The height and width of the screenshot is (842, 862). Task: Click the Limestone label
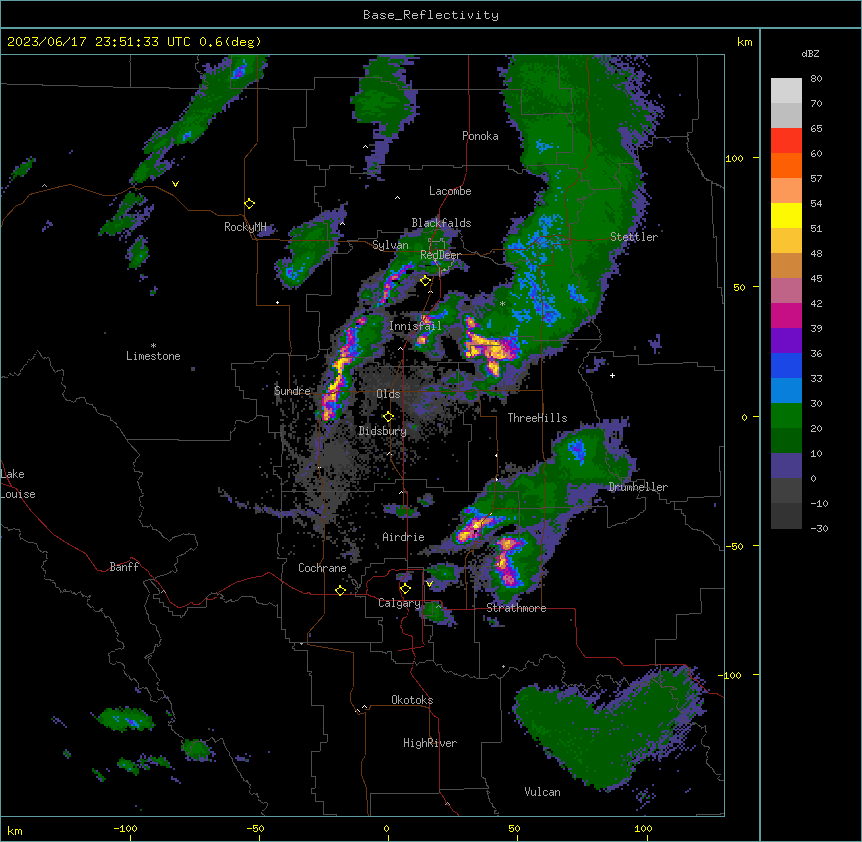click(x=153, y=356)
